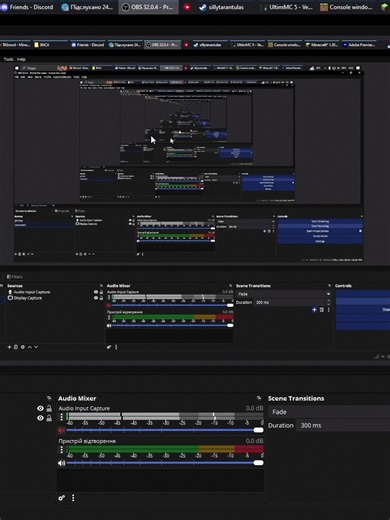Click Audio Input Capture volume slider handle in enlarged mixer
The image size is (390, 520).
pos(258,430)
